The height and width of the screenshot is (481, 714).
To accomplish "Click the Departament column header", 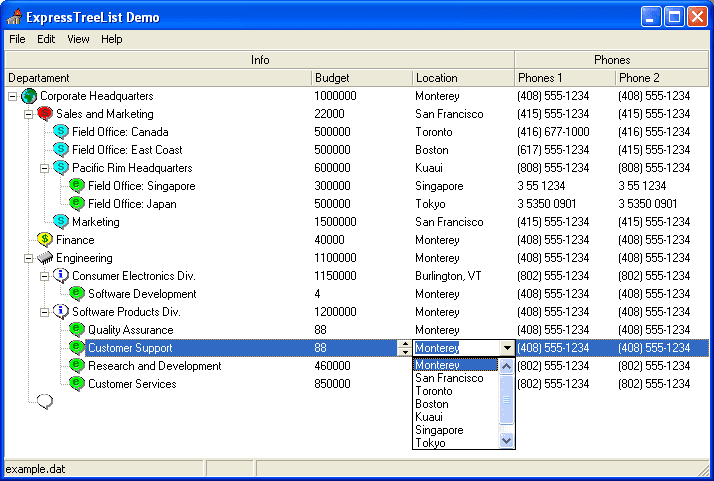I will (x=158, y=78).
